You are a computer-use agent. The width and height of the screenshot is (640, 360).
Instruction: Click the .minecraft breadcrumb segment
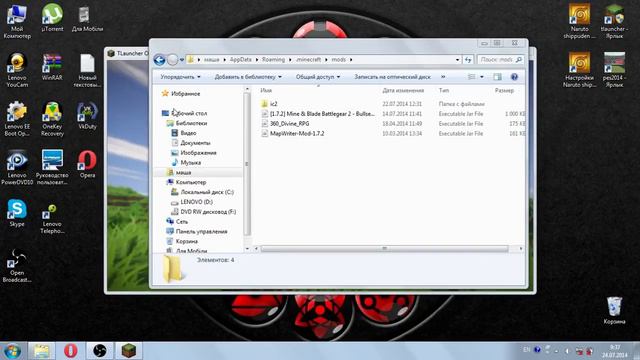point(308,60)
